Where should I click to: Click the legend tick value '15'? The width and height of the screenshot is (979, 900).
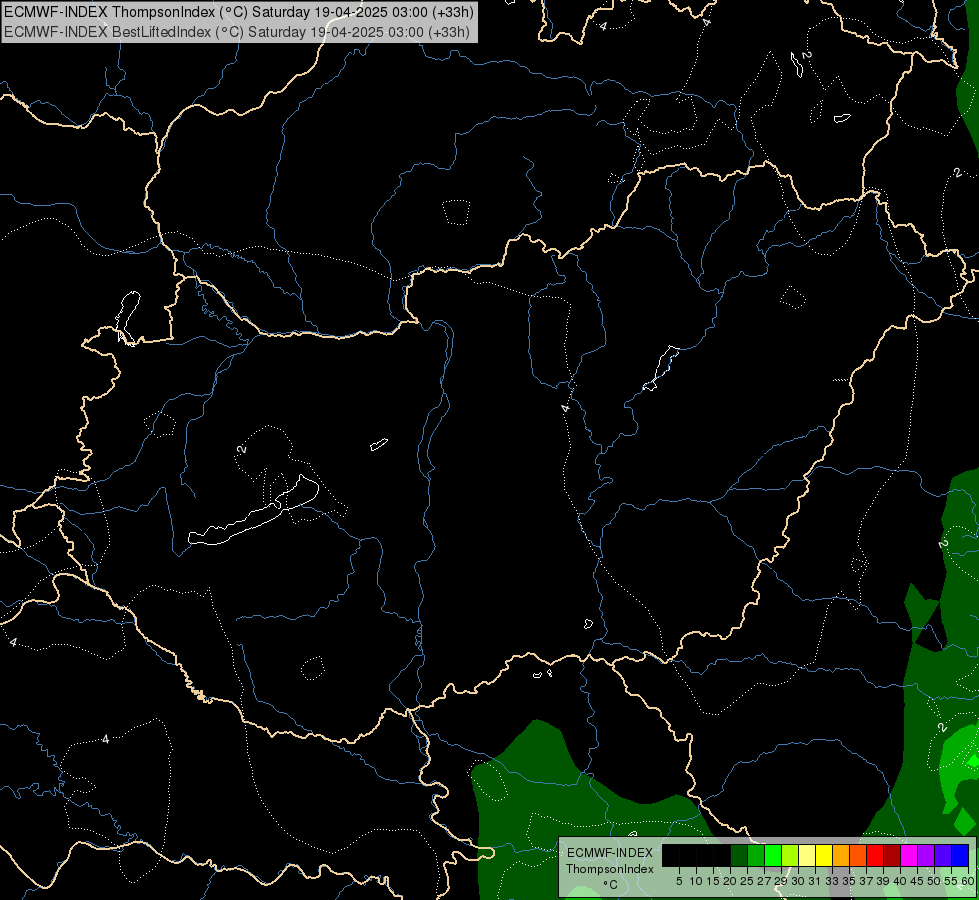point(713,881)
